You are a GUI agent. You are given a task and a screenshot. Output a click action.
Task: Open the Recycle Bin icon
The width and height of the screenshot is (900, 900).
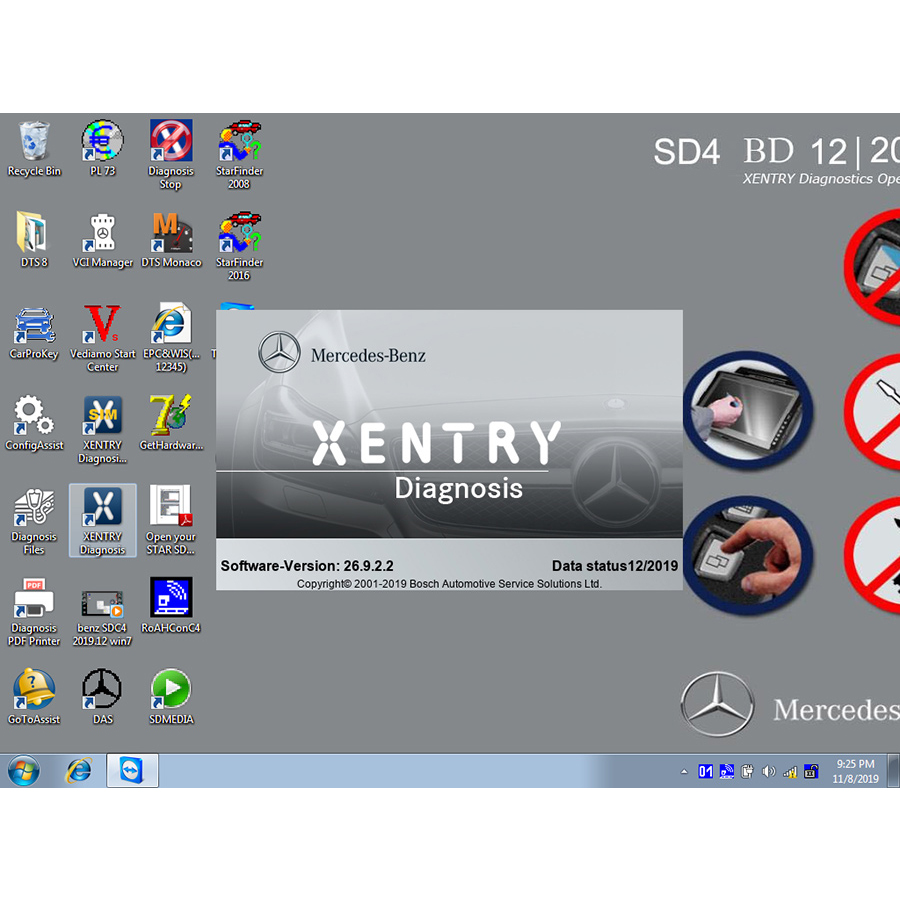pos(34,143)
